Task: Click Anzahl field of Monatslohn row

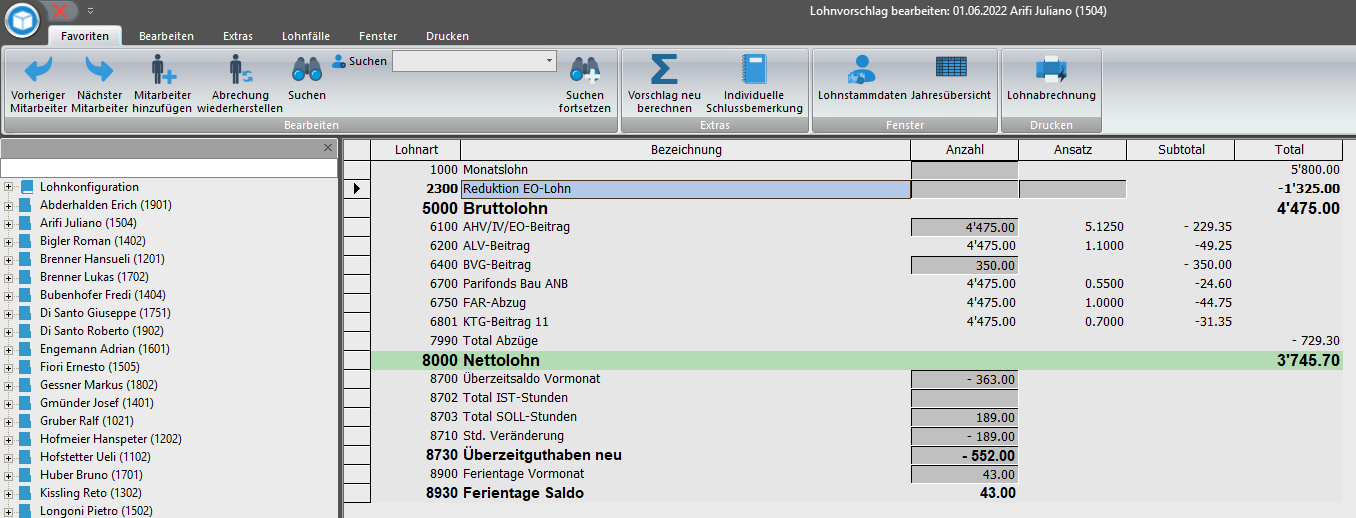Action: tap(964, 170)
